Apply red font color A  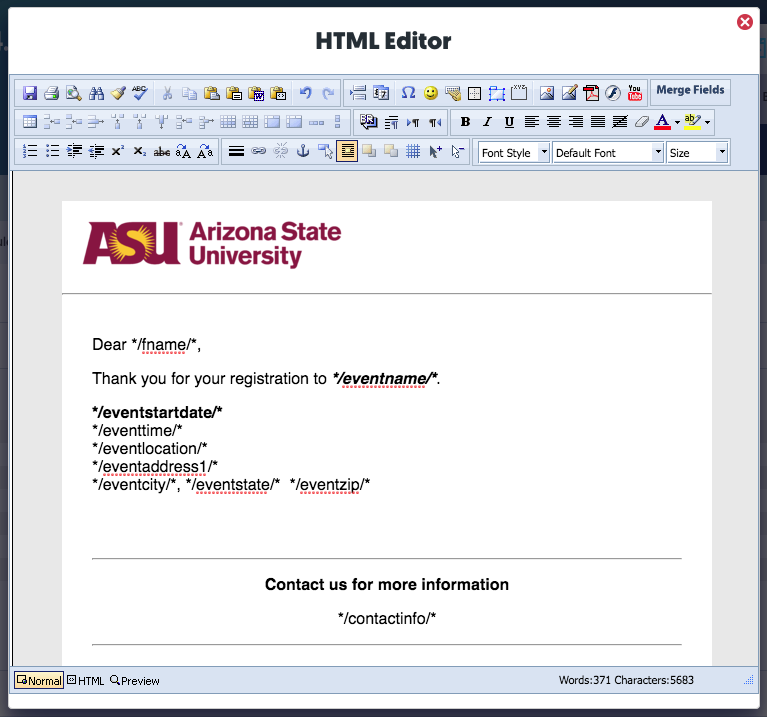pyautogui.click(x=662, y=122)
